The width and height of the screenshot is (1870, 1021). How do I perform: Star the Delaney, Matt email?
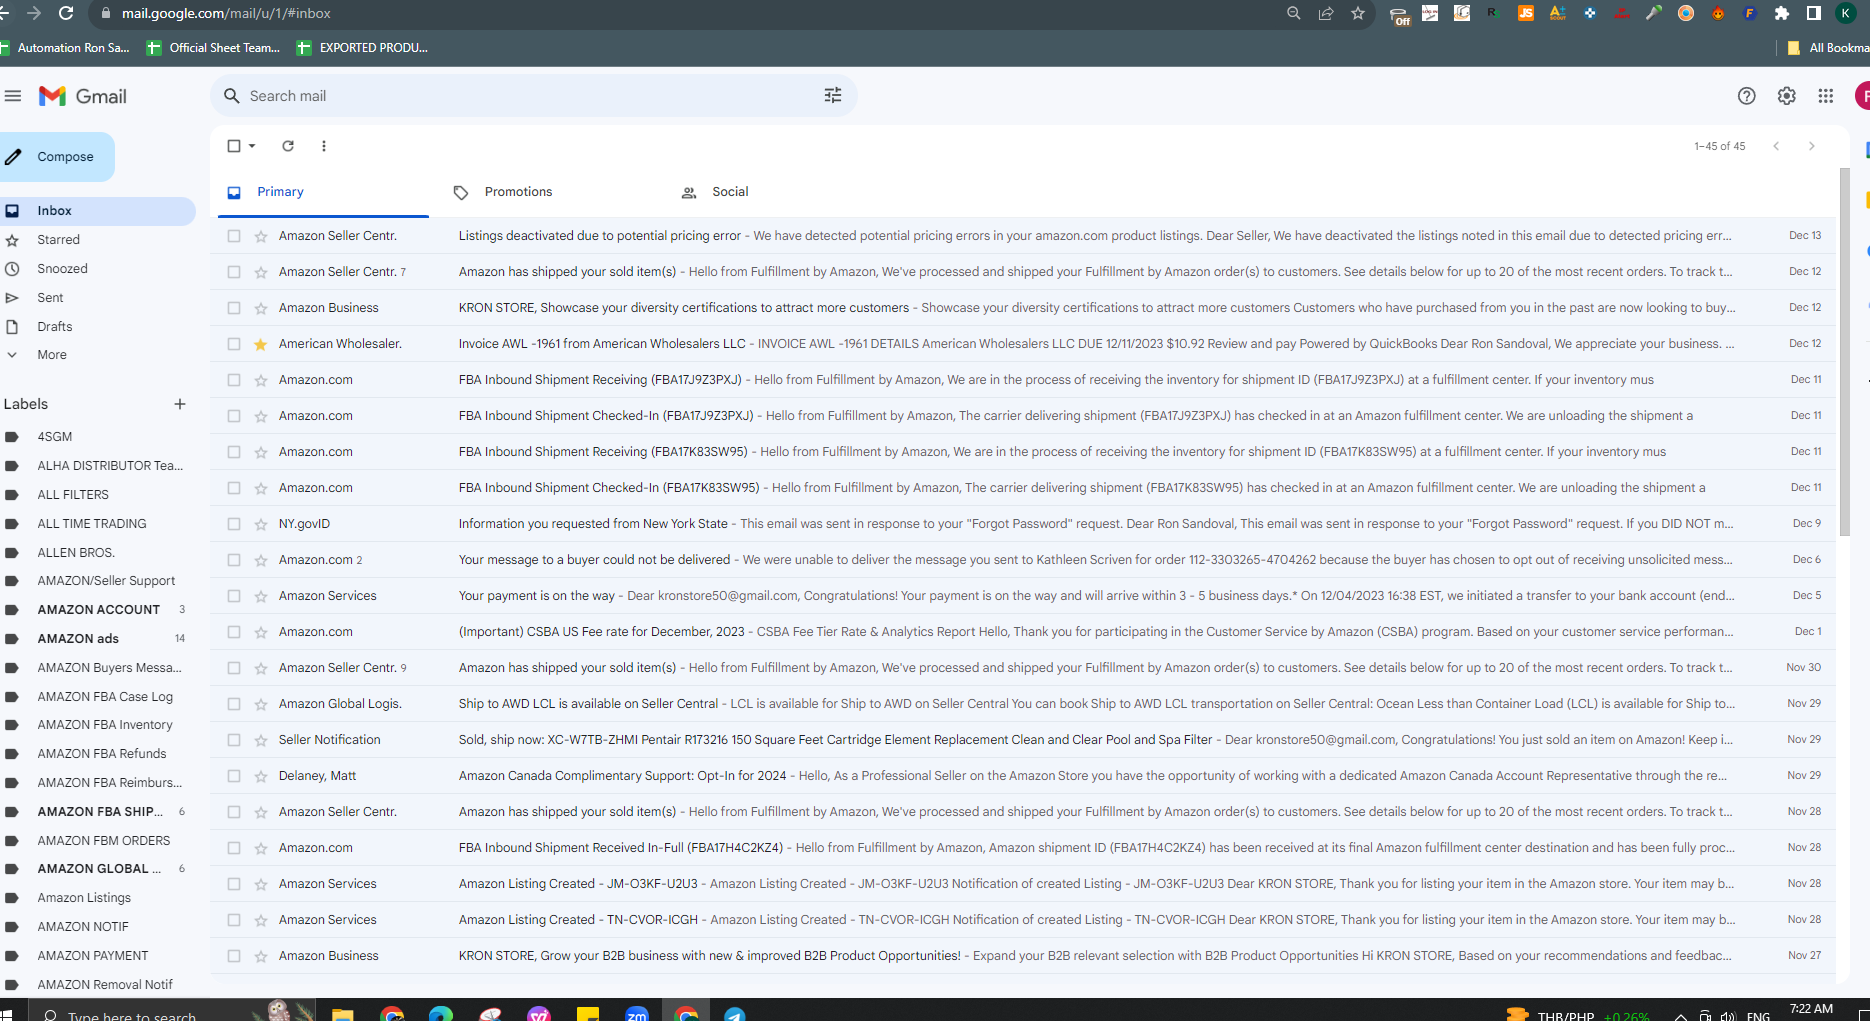click(261, 776)
